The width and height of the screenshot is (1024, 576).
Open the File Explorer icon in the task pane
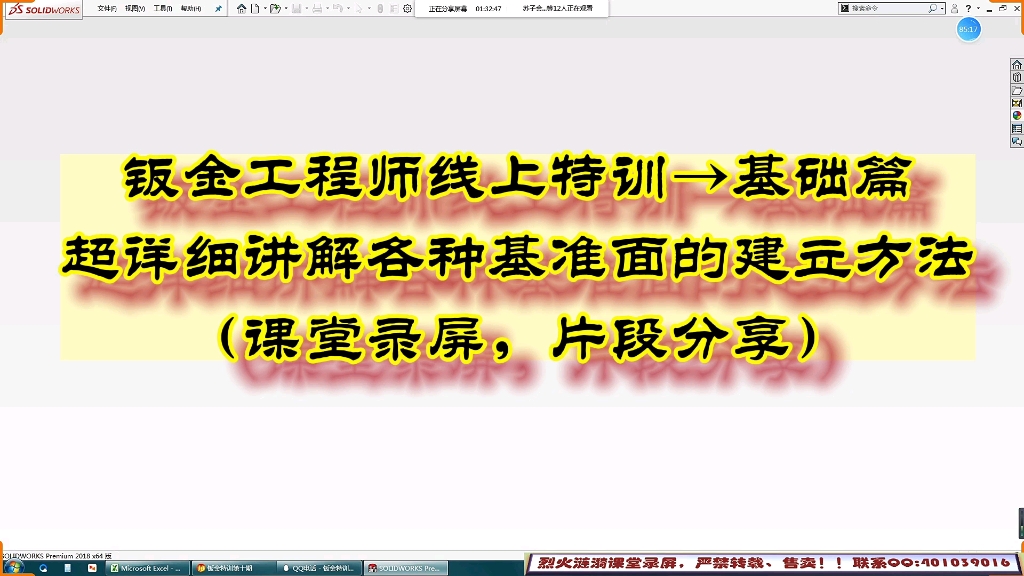(1017, 90)
